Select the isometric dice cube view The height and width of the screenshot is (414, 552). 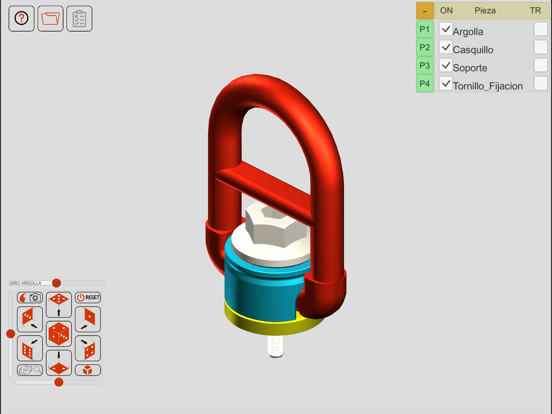pos(59,333)
